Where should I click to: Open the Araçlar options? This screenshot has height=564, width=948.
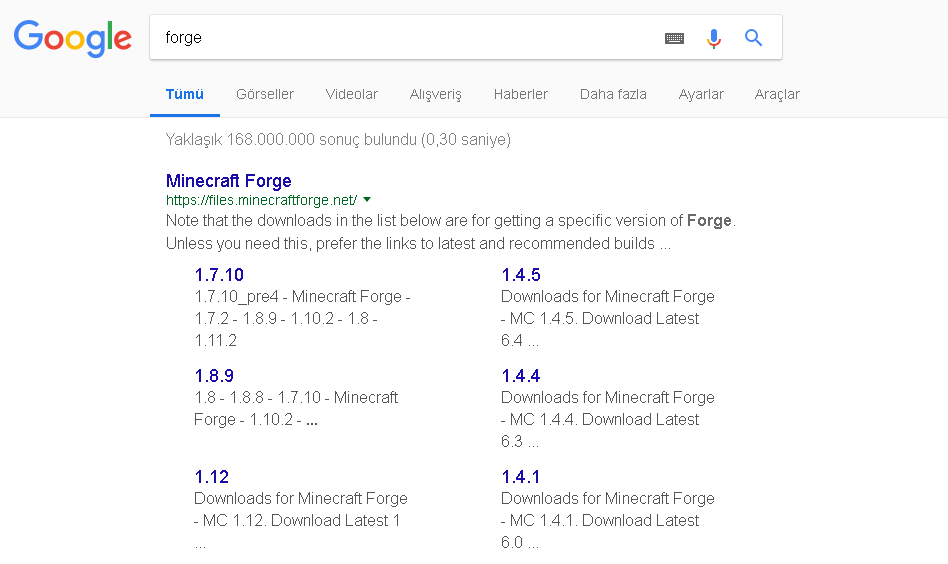coord(777,95)
